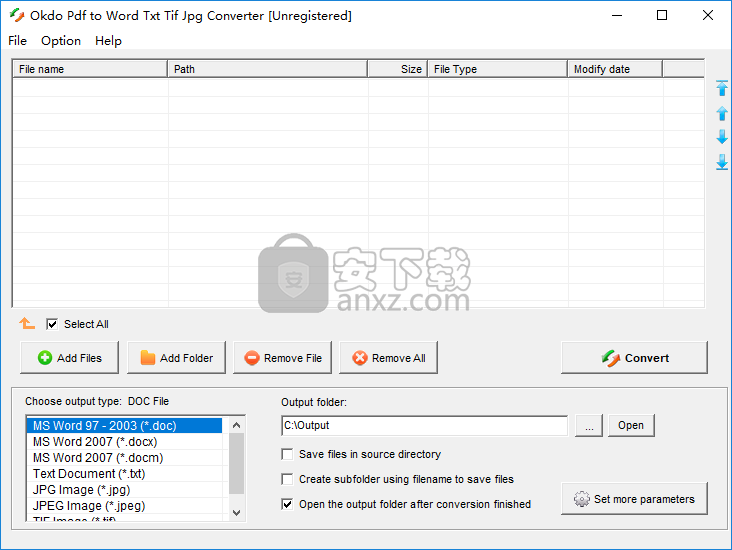Click the move to bottom arrow icon
Viewport: 732px width, 550px height.
(x=722, y=162)
